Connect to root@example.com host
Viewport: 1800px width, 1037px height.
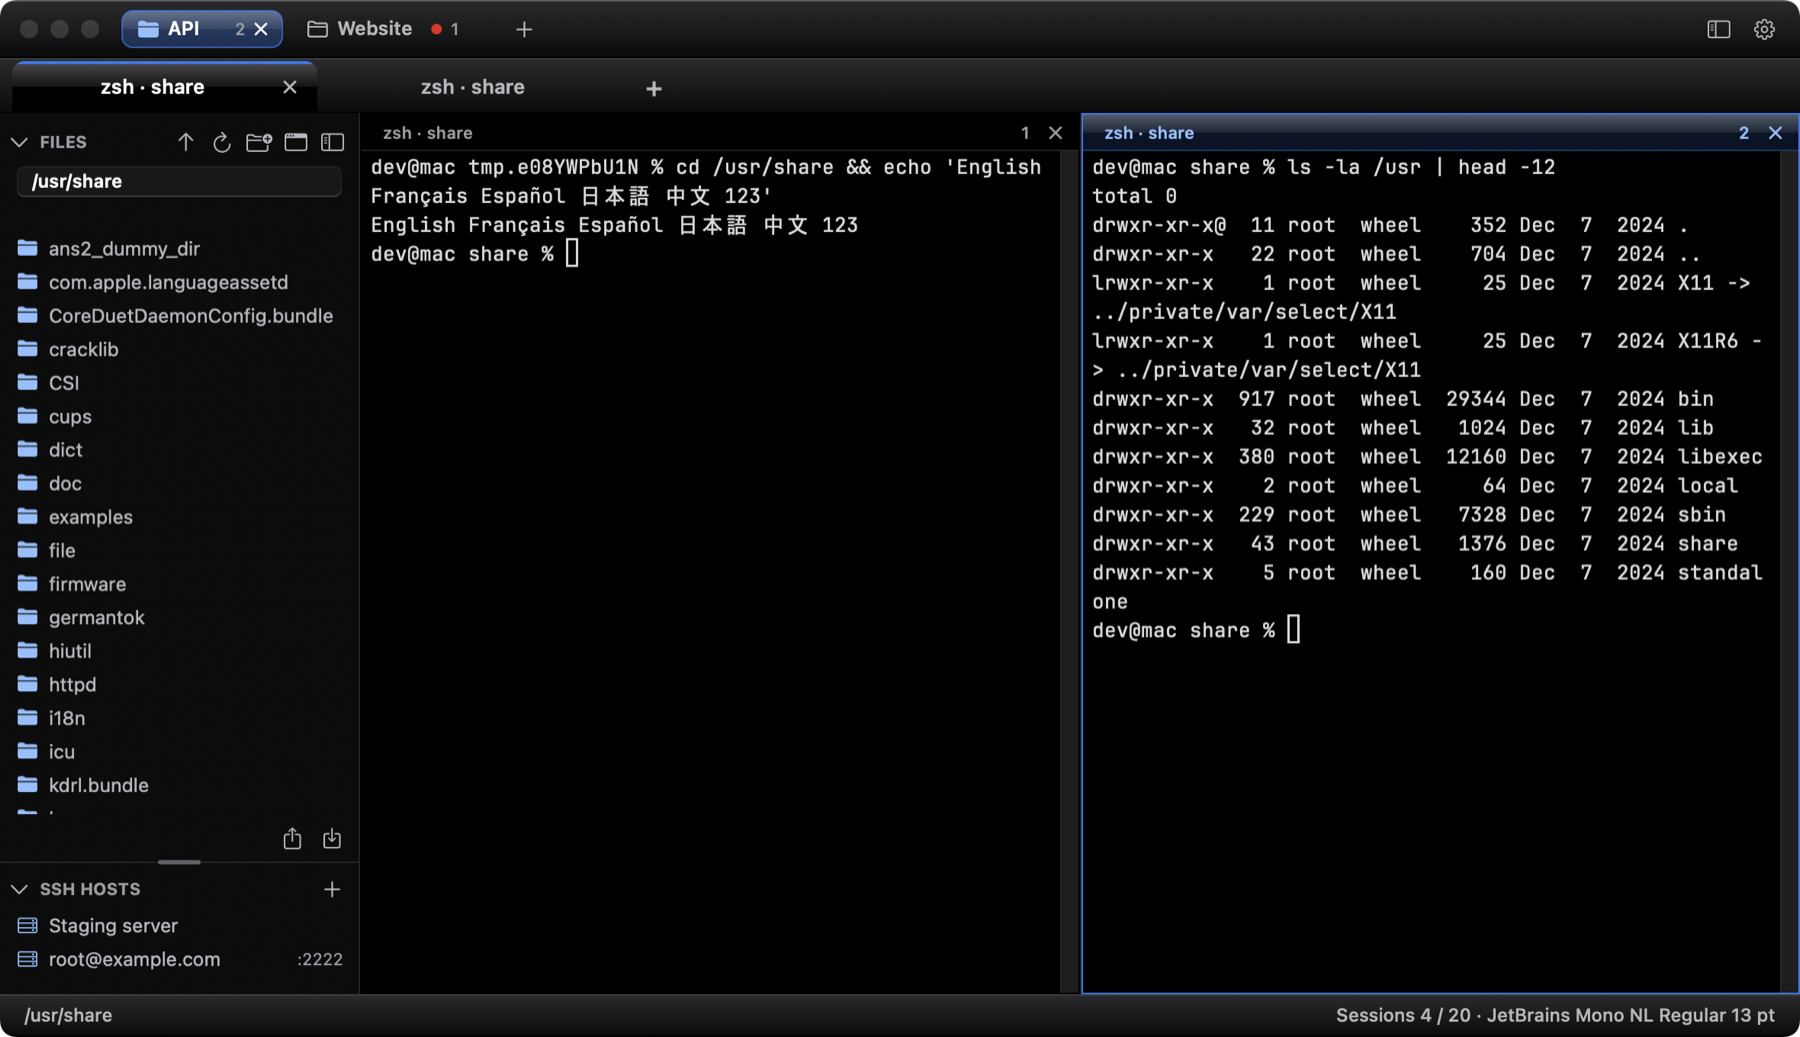[x=179, y=959]
